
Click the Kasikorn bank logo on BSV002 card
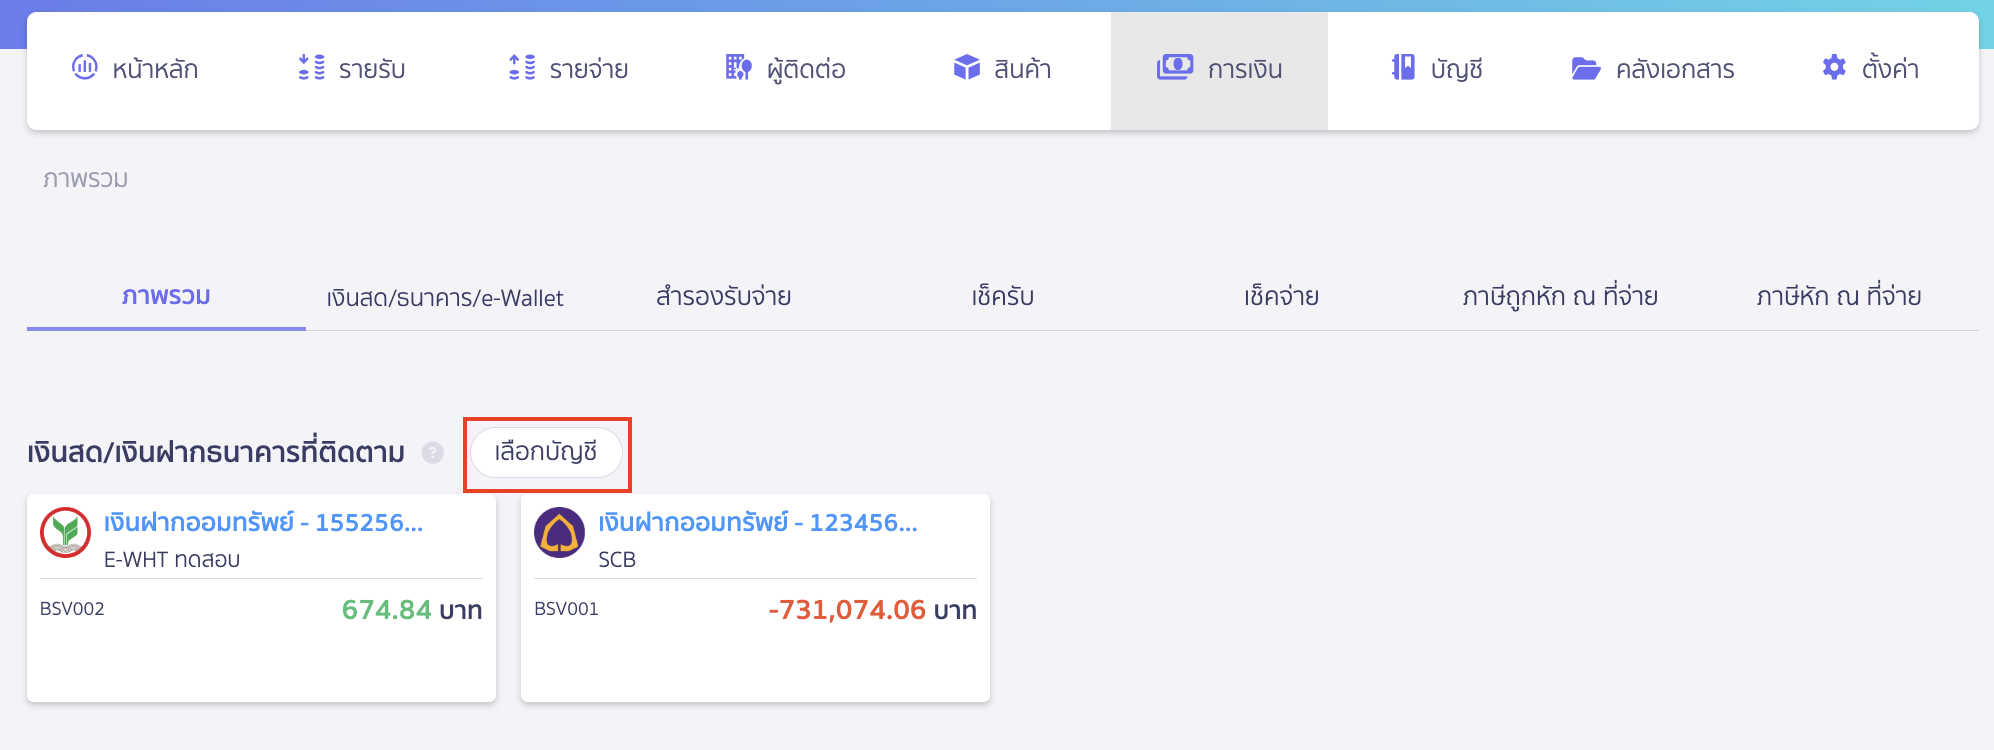point(66,532)
